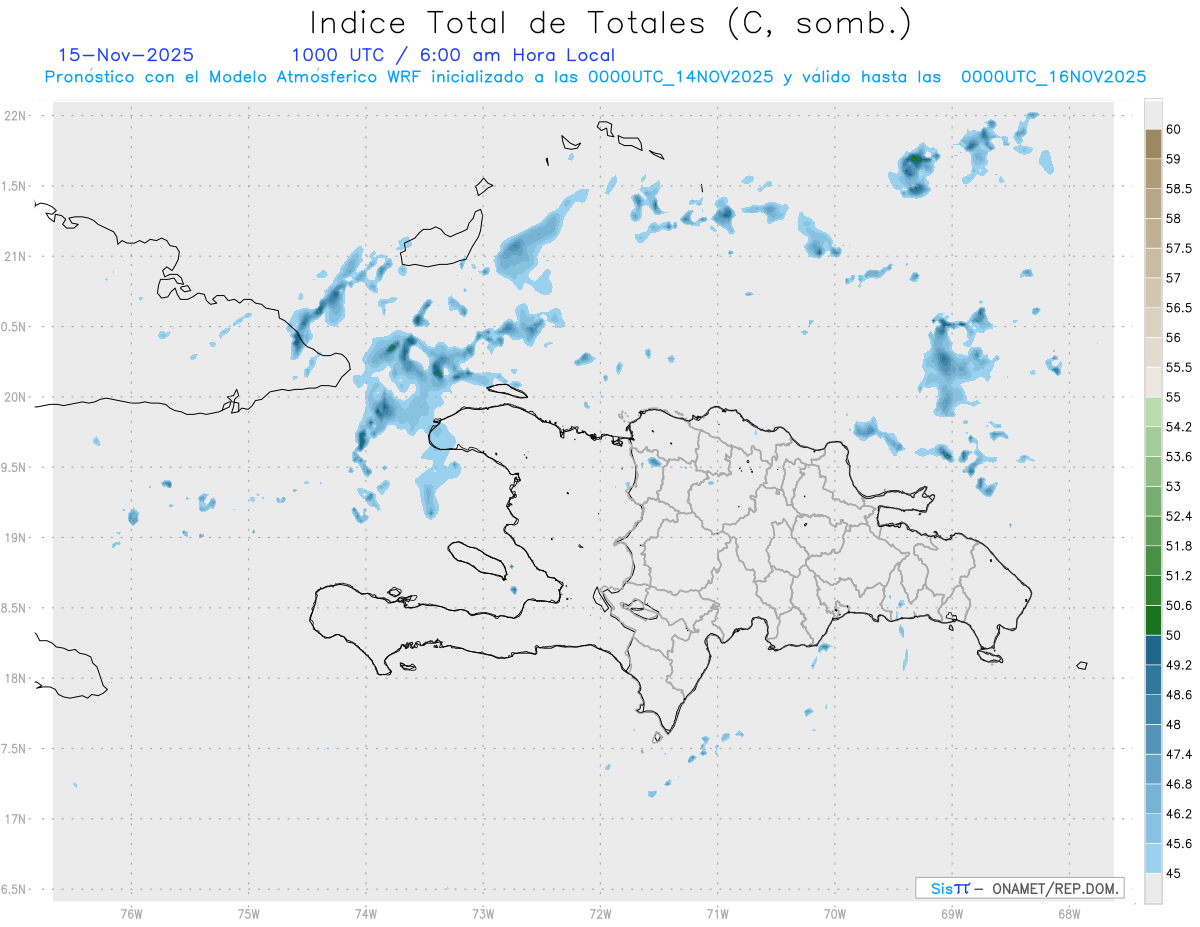Click the latitude label '21N'

(16, 256)
